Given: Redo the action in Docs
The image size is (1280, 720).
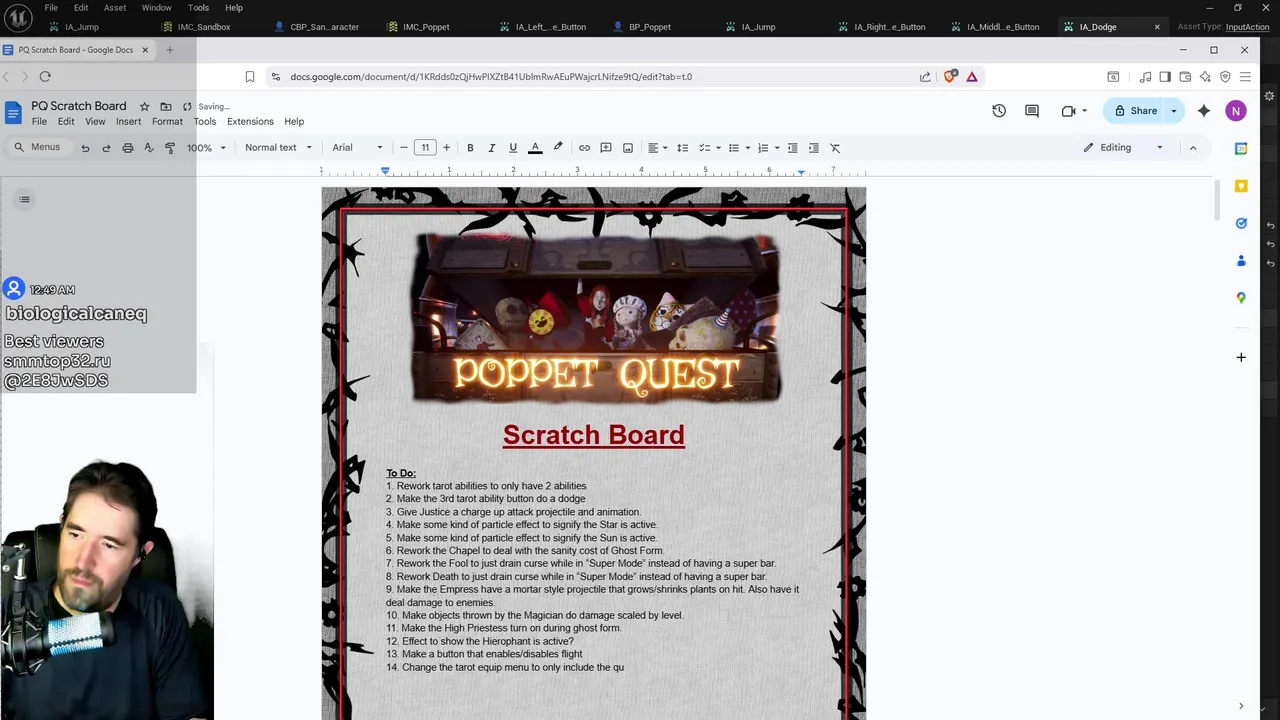Looking at the screenshot, I should click(x=106, y=148).
